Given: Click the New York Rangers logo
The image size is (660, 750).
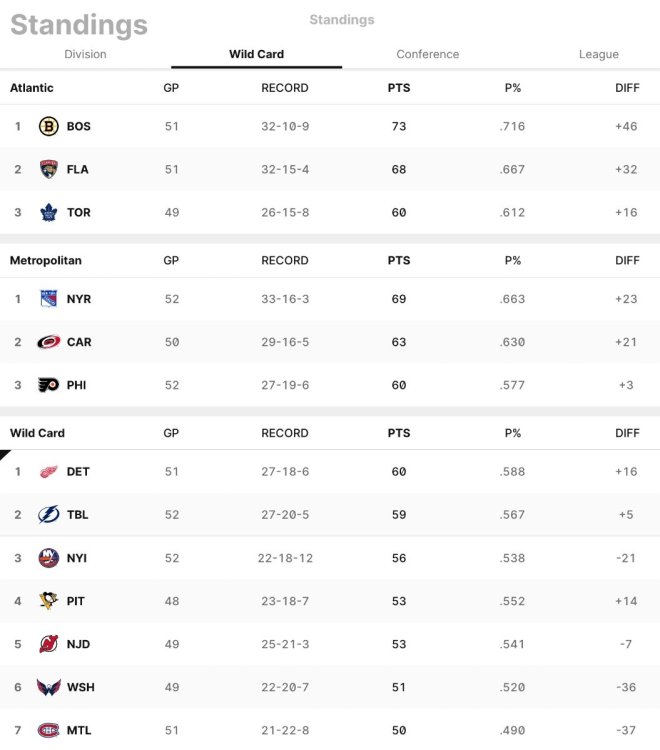Looking at the screenshot, I should 48,298.
